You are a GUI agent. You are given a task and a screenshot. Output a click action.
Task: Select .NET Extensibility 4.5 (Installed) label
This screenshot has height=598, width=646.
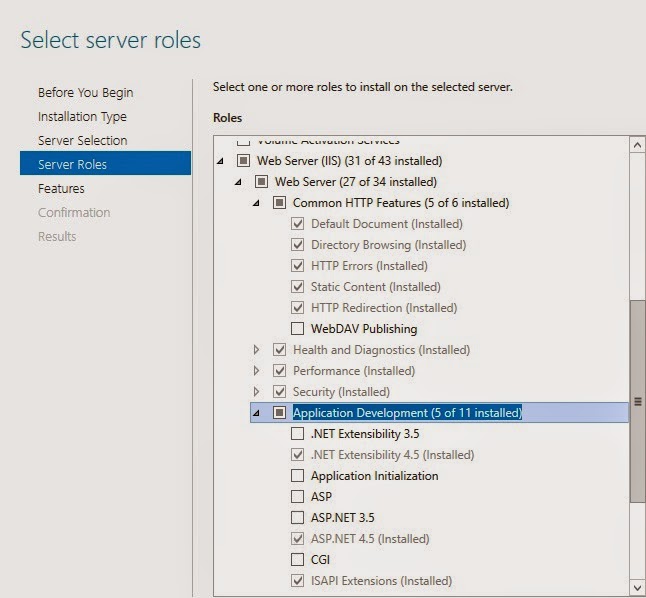pos(392,455)
